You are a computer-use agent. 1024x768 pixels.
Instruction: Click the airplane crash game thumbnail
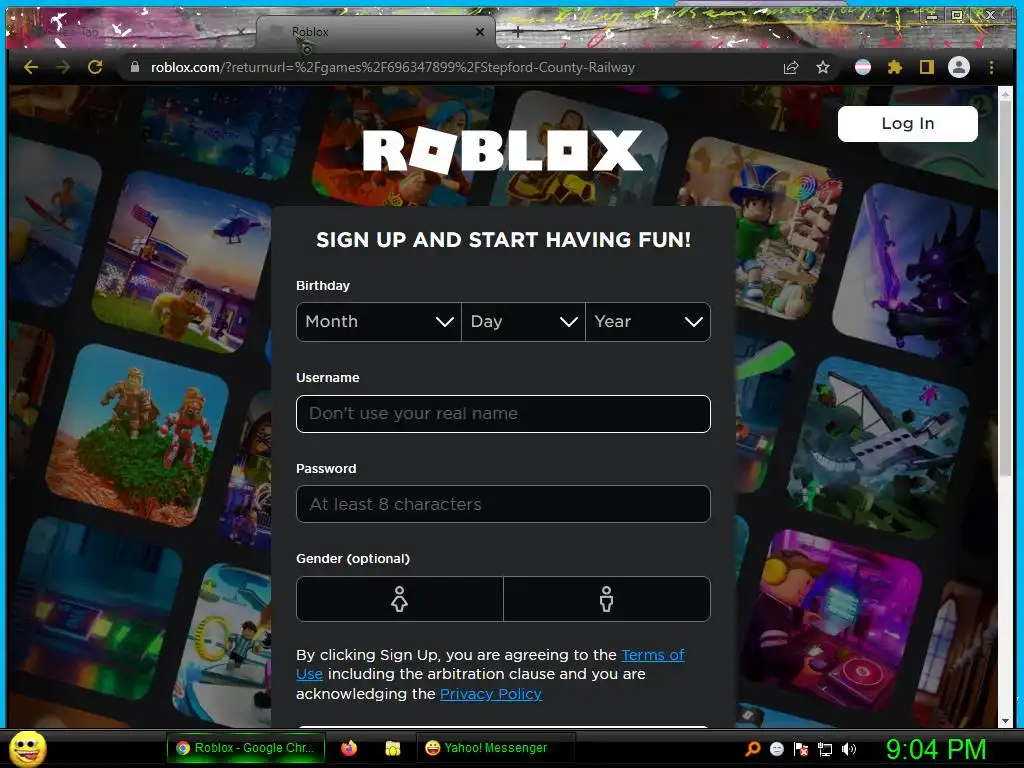876,447
